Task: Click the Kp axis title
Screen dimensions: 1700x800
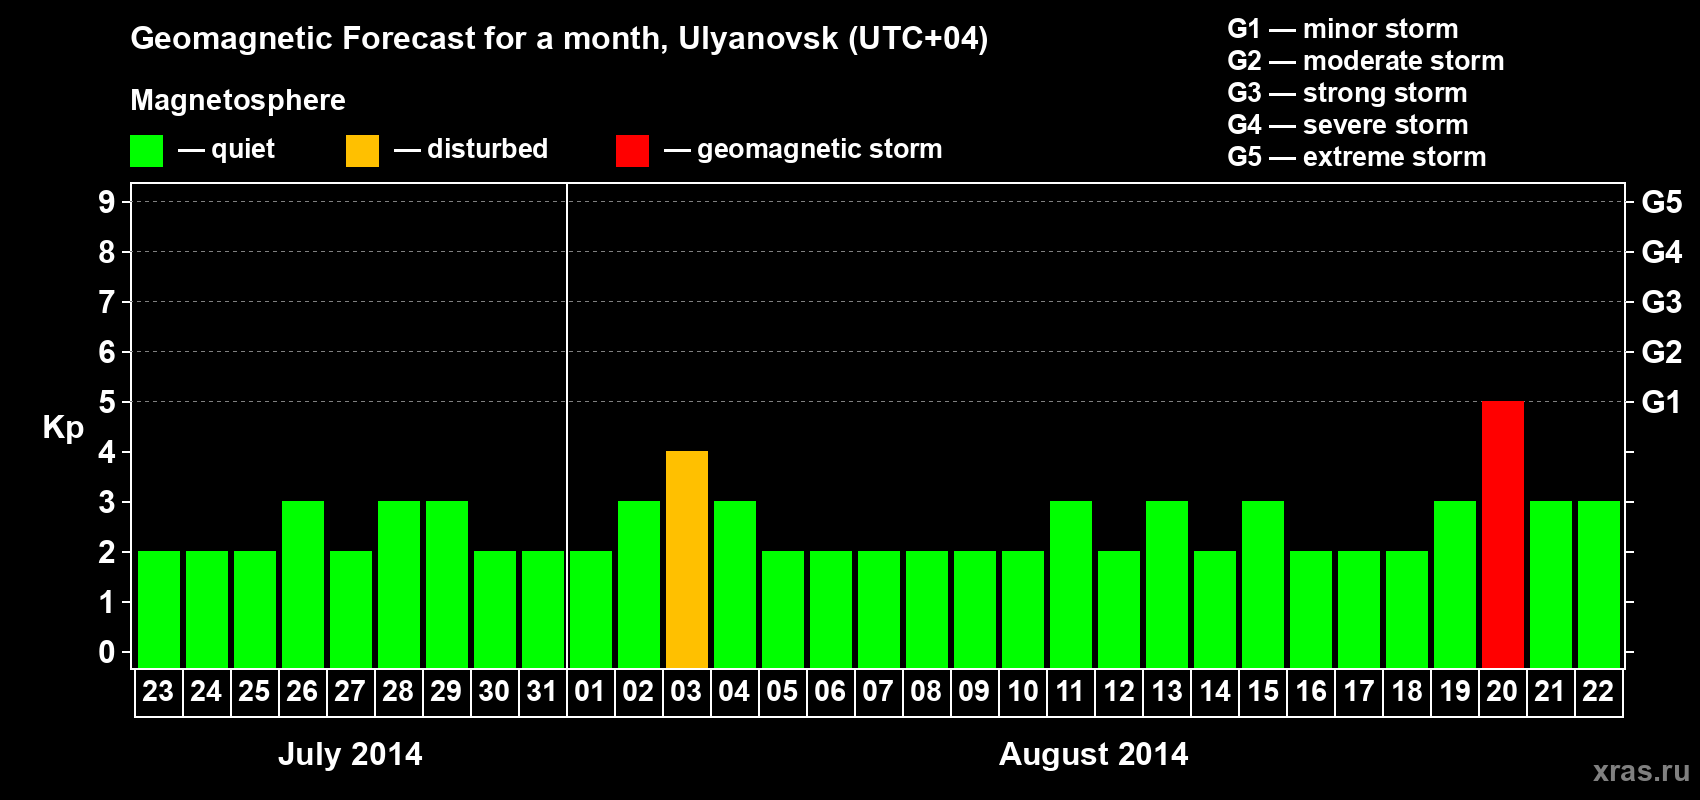Action: [x=63, y=428]
